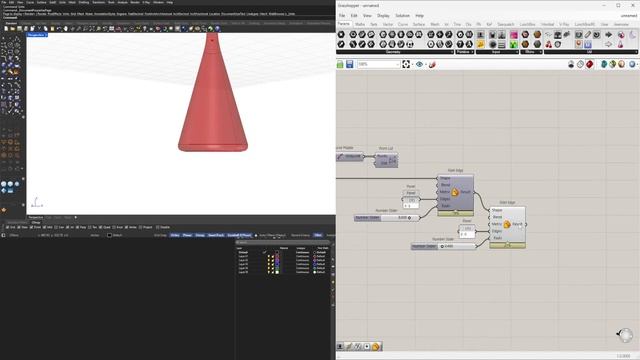Screen dimensions: 640x360
Task: Click the yellow icon in Params Input panel
Action: (480, 44)
